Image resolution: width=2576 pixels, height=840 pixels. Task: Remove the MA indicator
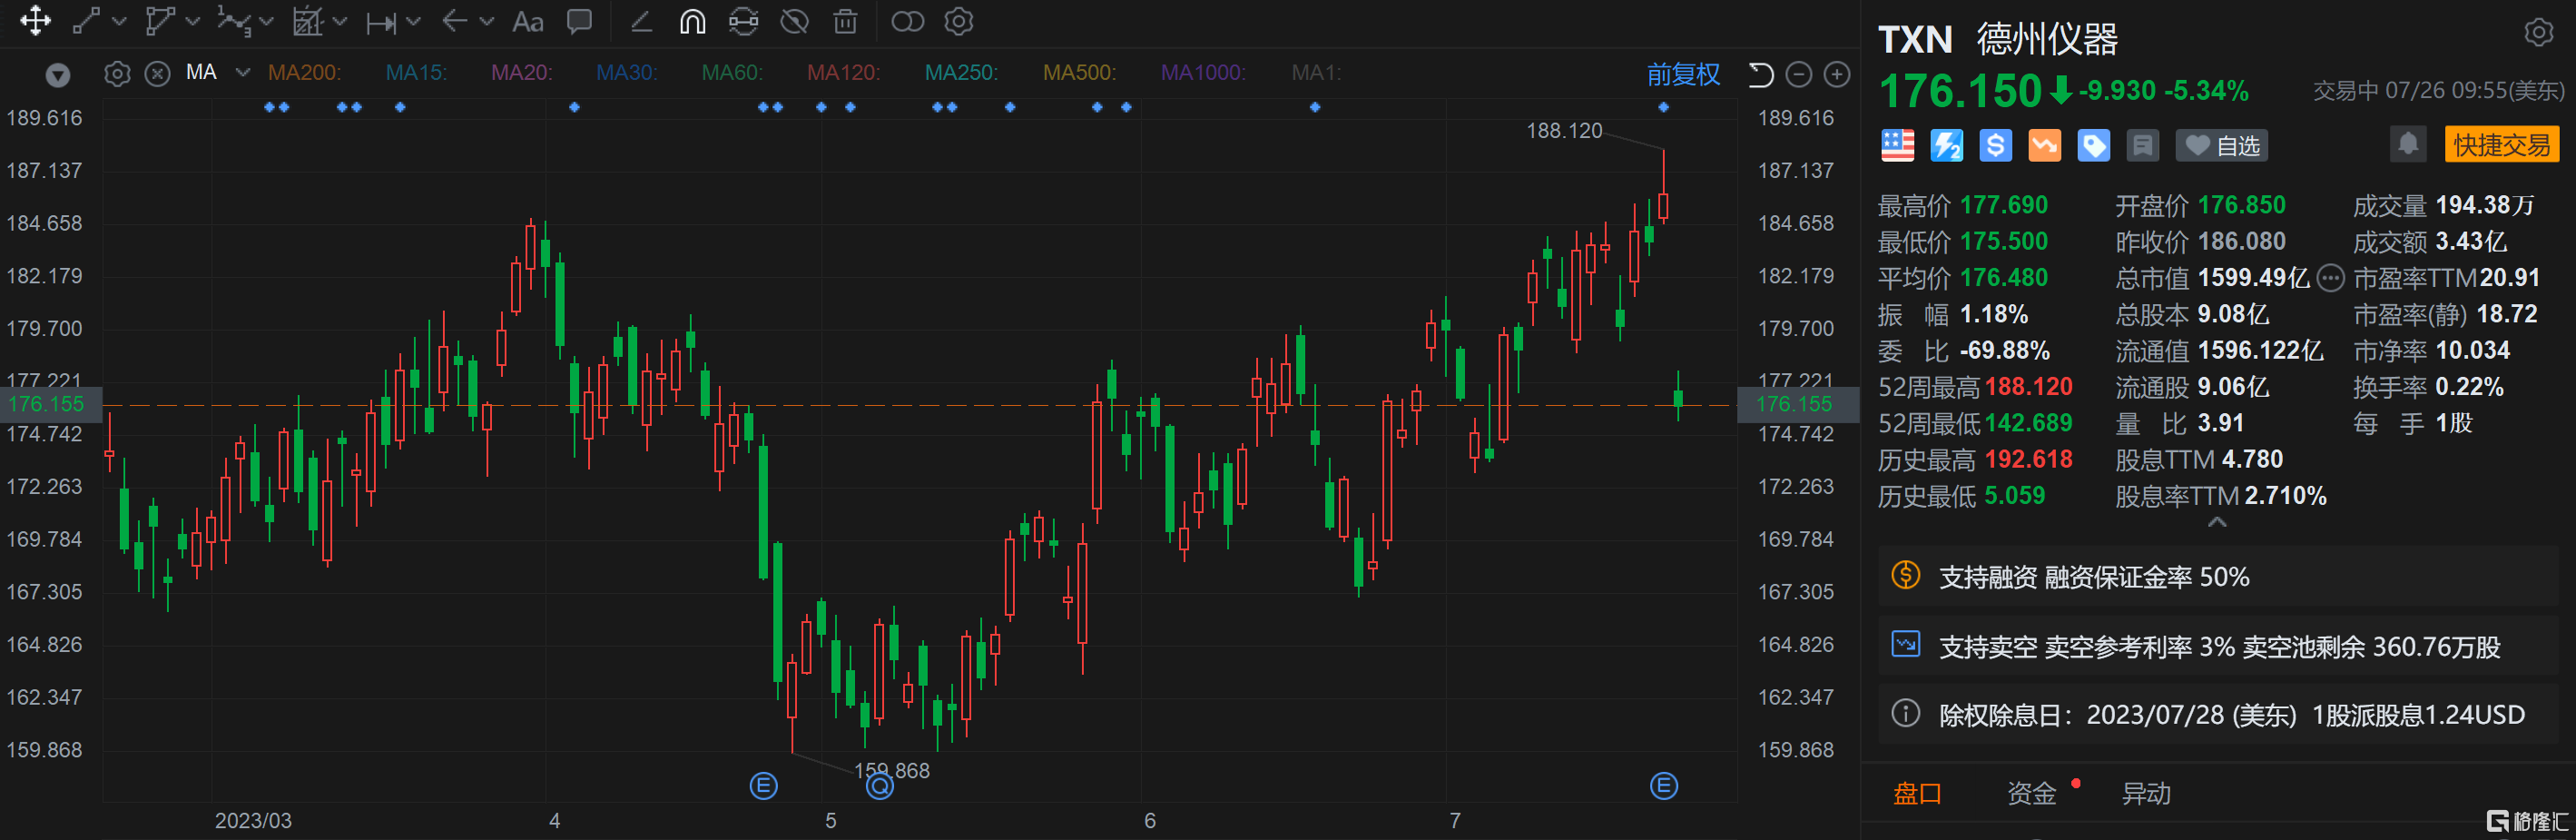(x=157, y=73)
